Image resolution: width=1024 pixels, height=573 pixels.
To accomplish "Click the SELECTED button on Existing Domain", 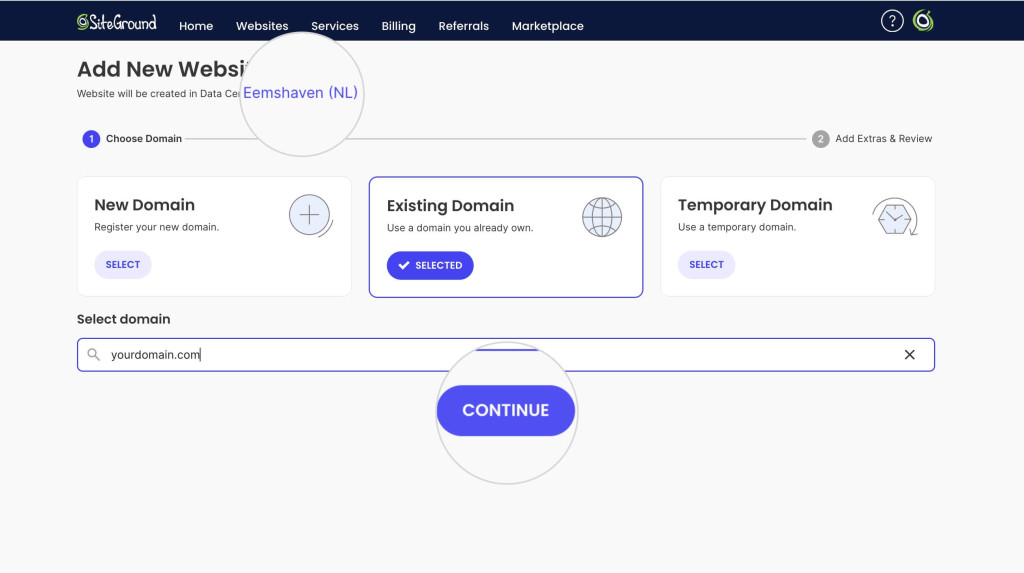I will (x=430, y=265).
